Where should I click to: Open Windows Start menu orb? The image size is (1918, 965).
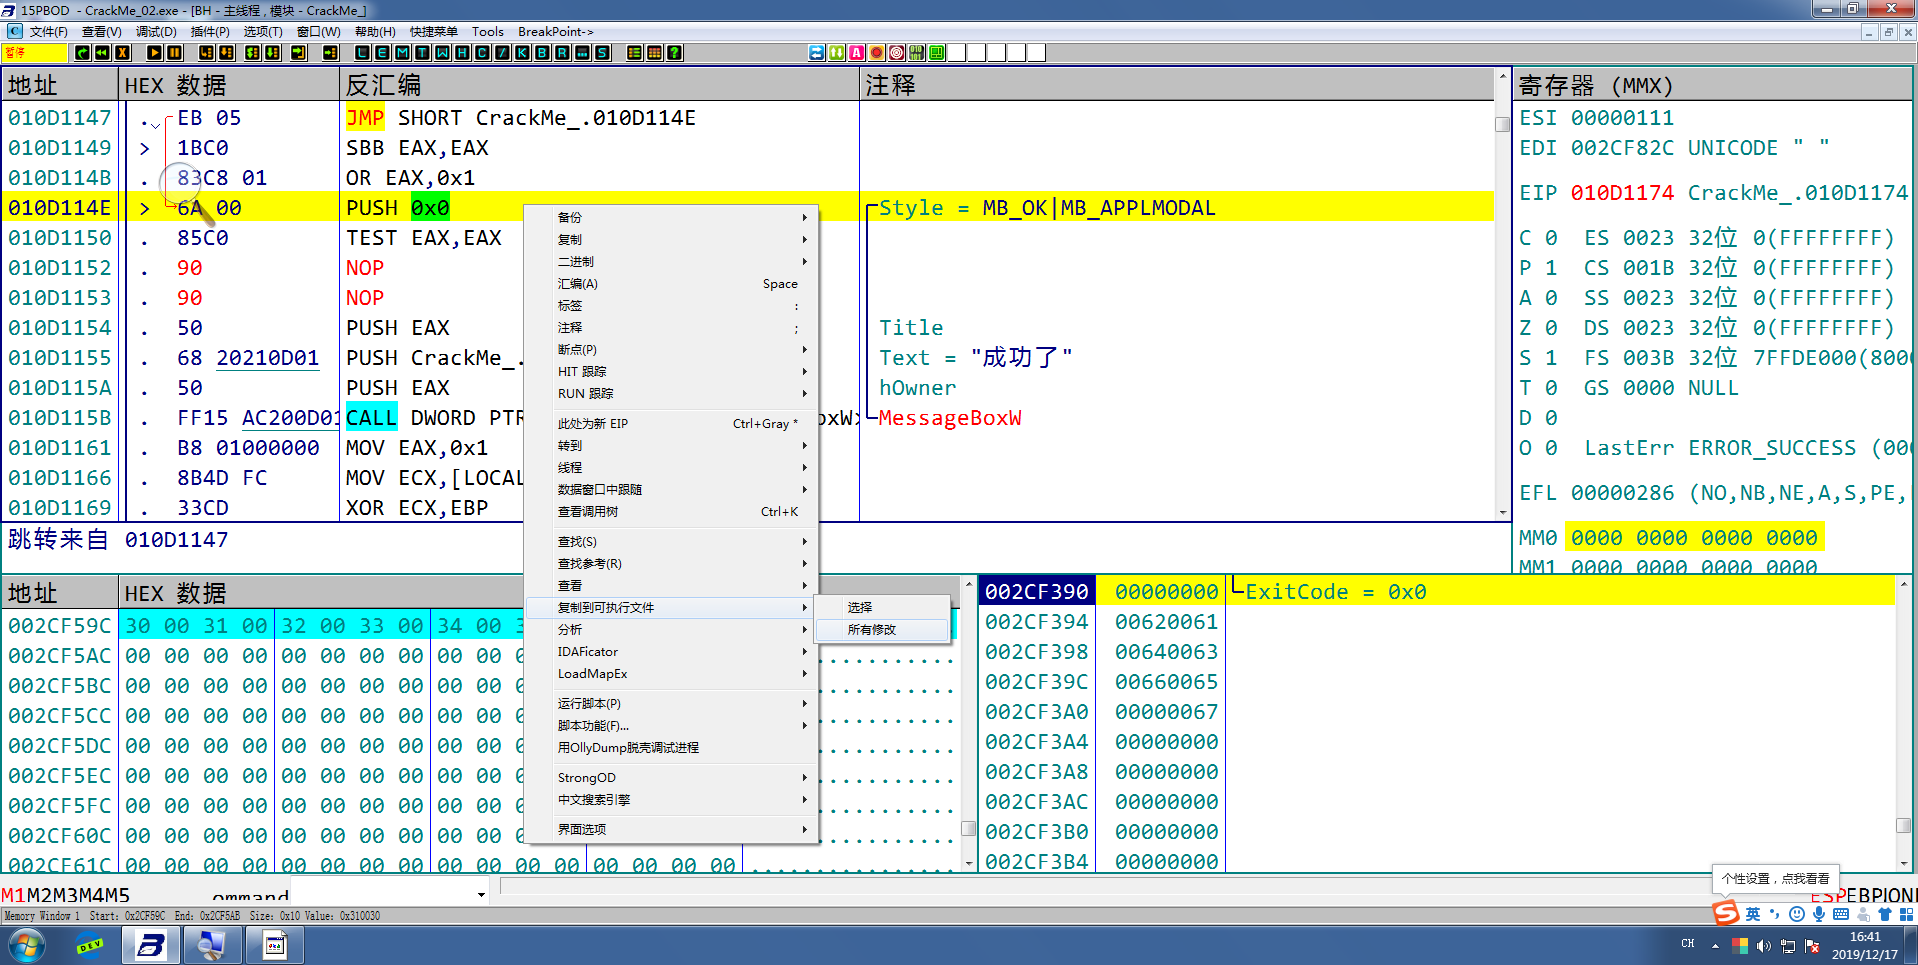(x=27, y=945)
